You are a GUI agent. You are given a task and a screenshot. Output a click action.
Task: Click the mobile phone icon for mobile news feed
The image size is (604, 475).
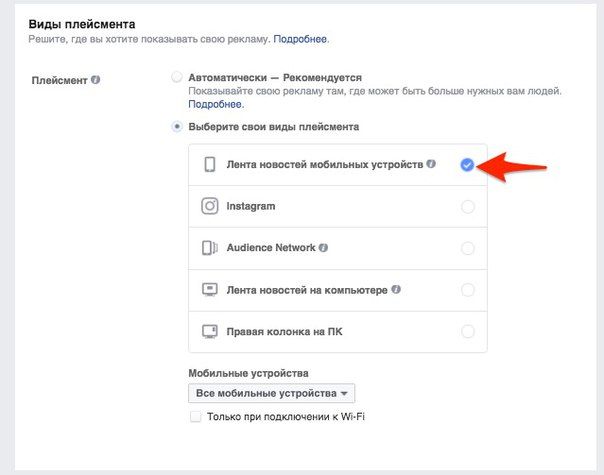point(210,164)
